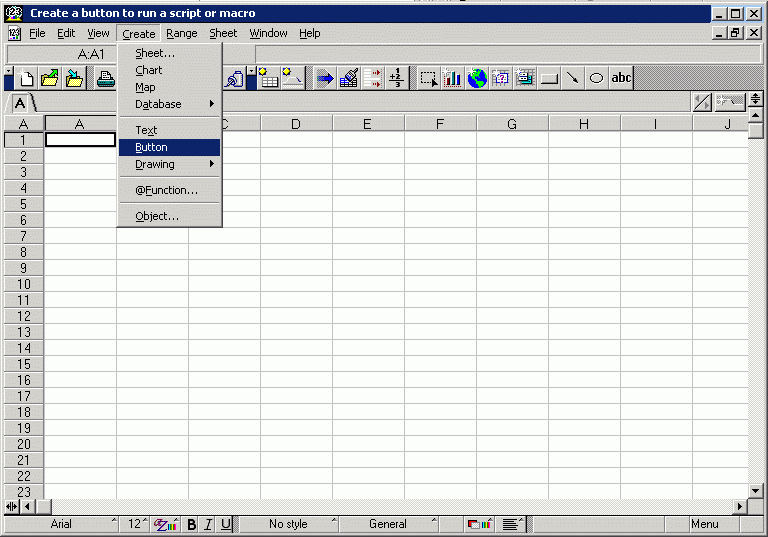Toggle bold in the status bar
The width and height of the screenshot is (768, 537).
click(x=192, y=524)
